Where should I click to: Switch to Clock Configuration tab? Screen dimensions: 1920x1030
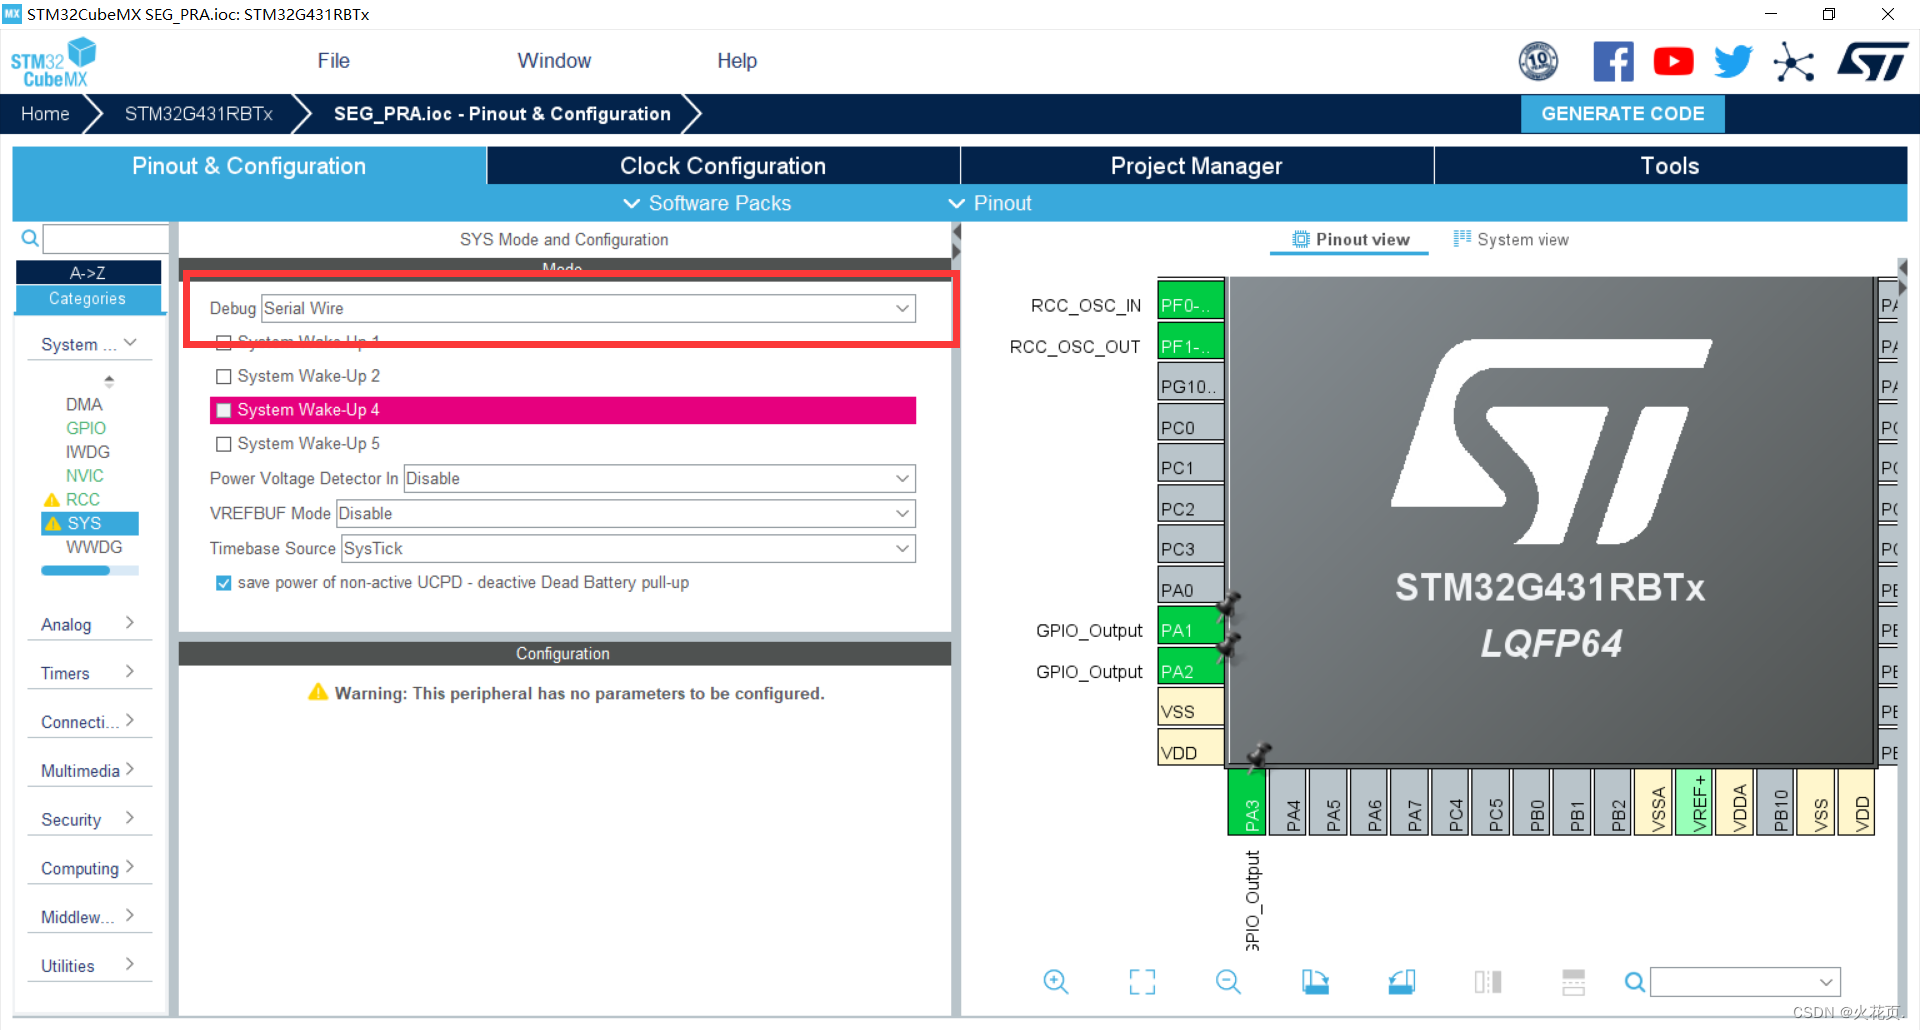pos(723,166)
